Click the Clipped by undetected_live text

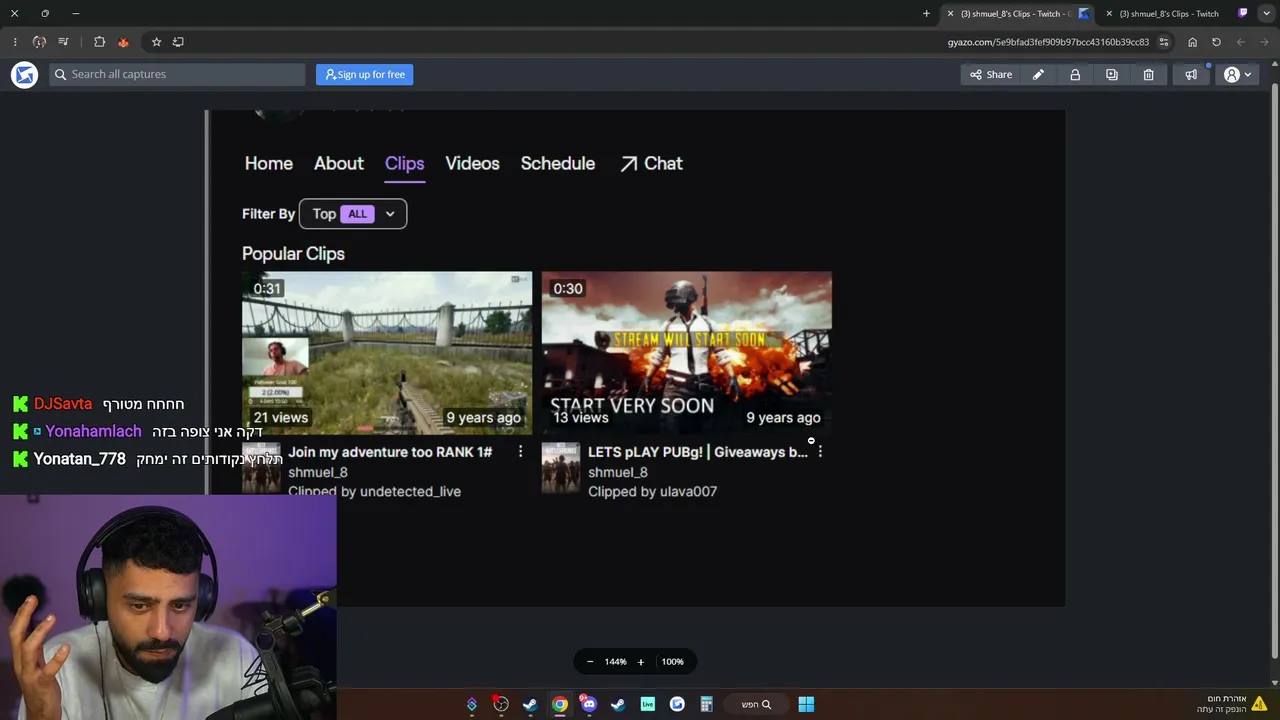[x=374, y=492]
